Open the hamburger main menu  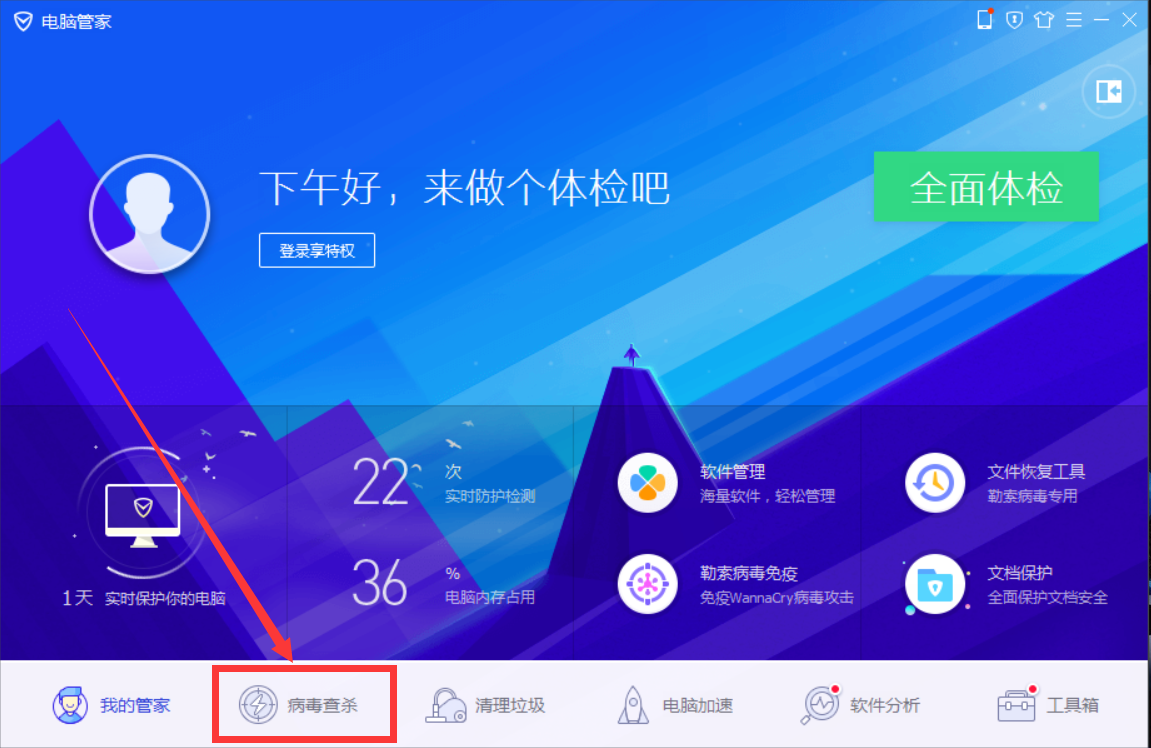[1074, 20]
